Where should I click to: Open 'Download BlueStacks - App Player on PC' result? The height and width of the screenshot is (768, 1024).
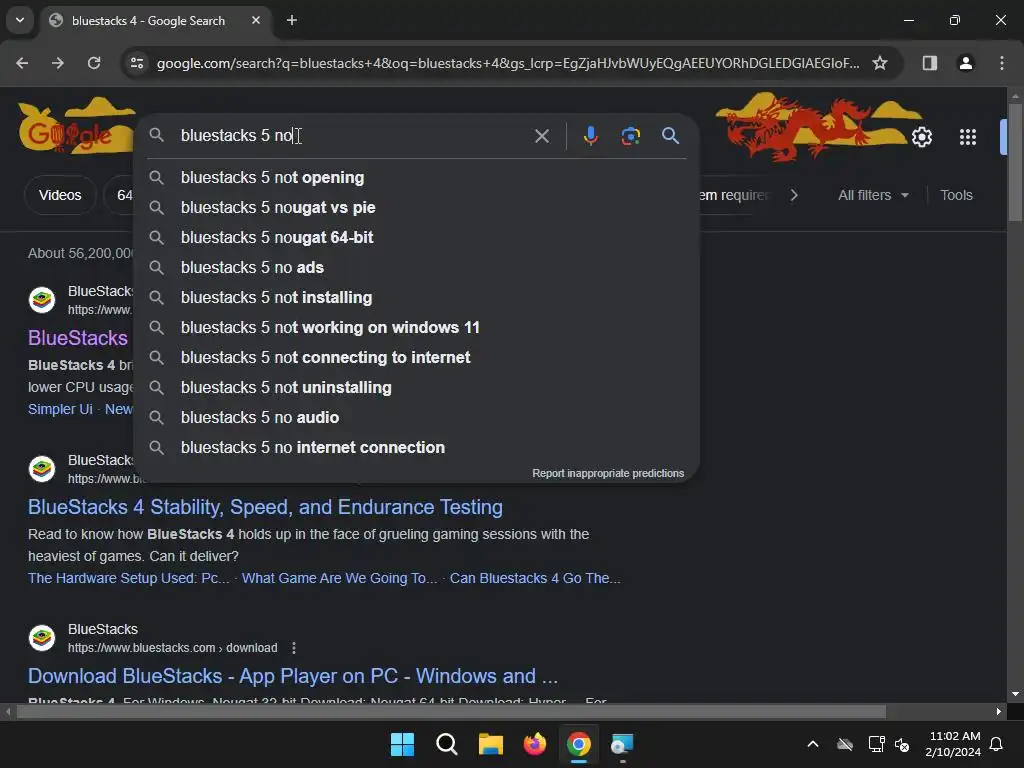[293, 676]
